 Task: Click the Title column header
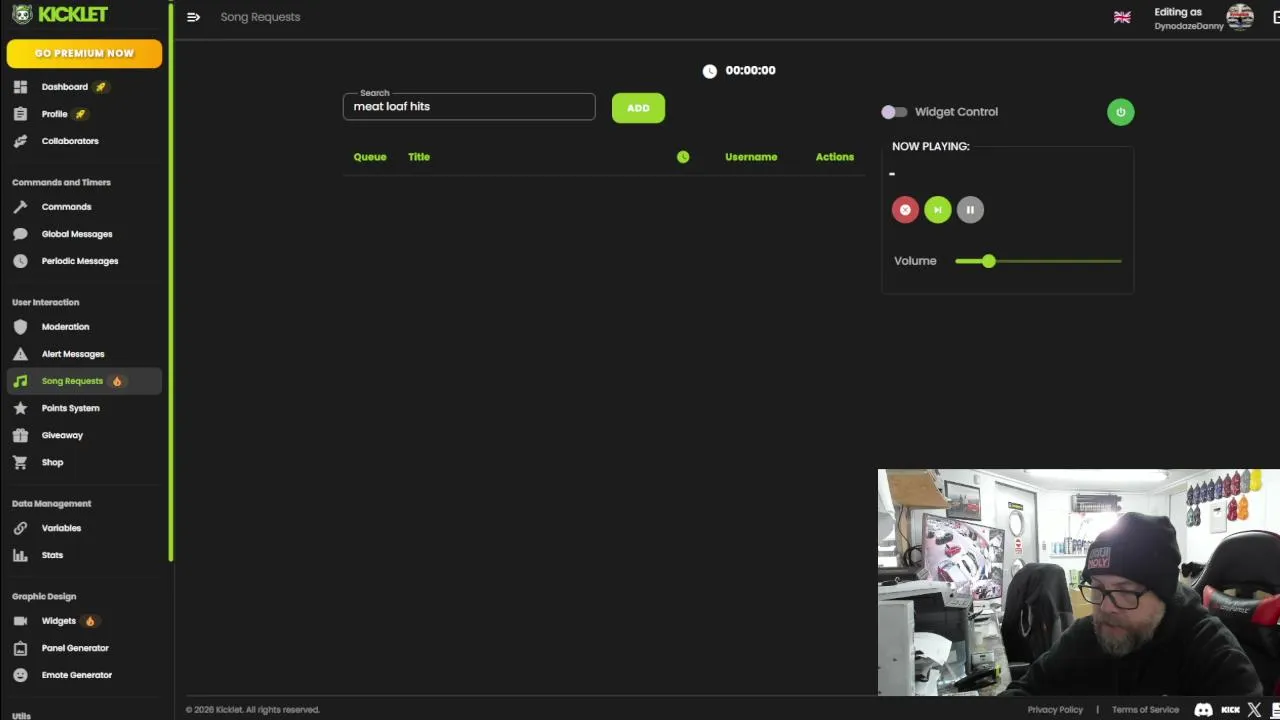pyautogui.click(x=419, y=157)
